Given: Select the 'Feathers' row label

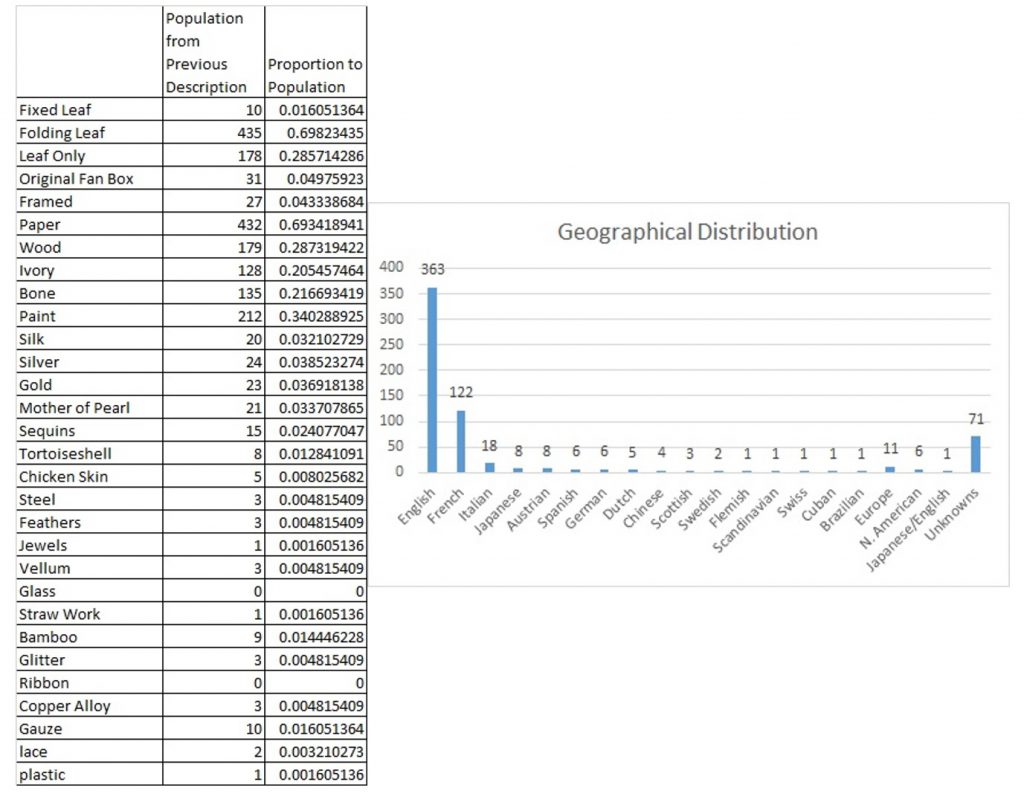Looking at the screenshot, I should tap(89, 522).
